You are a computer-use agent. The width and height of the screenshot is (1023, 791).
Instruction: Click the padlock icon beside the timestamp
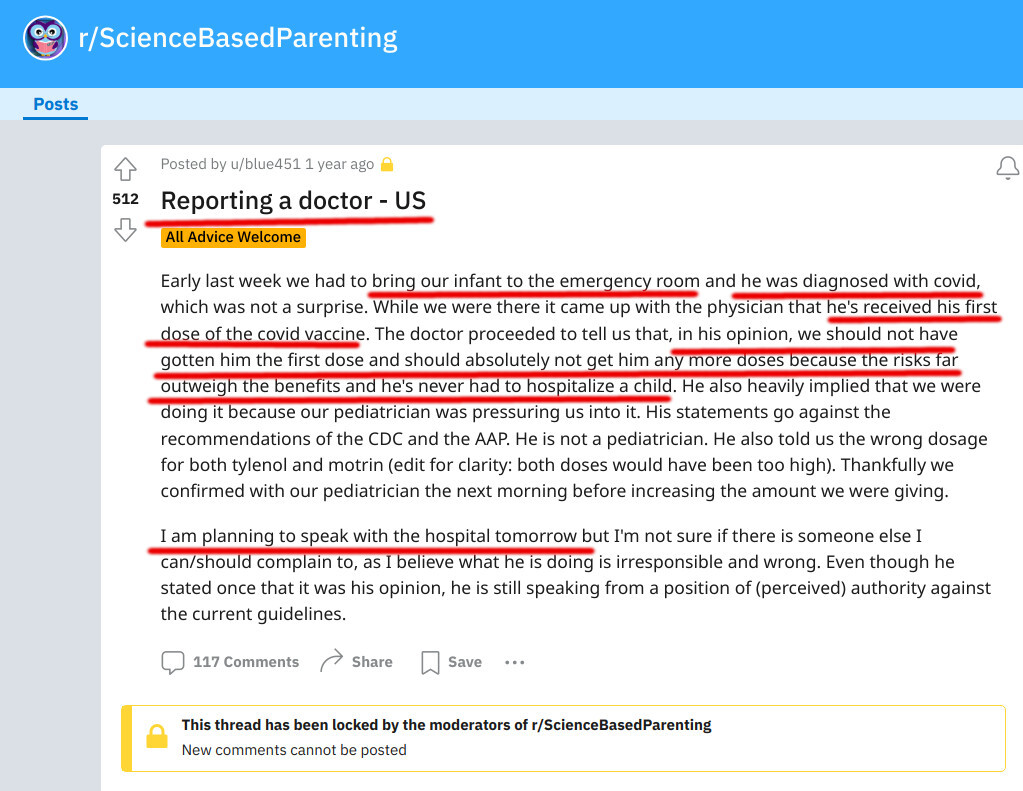tap(387, 164)
